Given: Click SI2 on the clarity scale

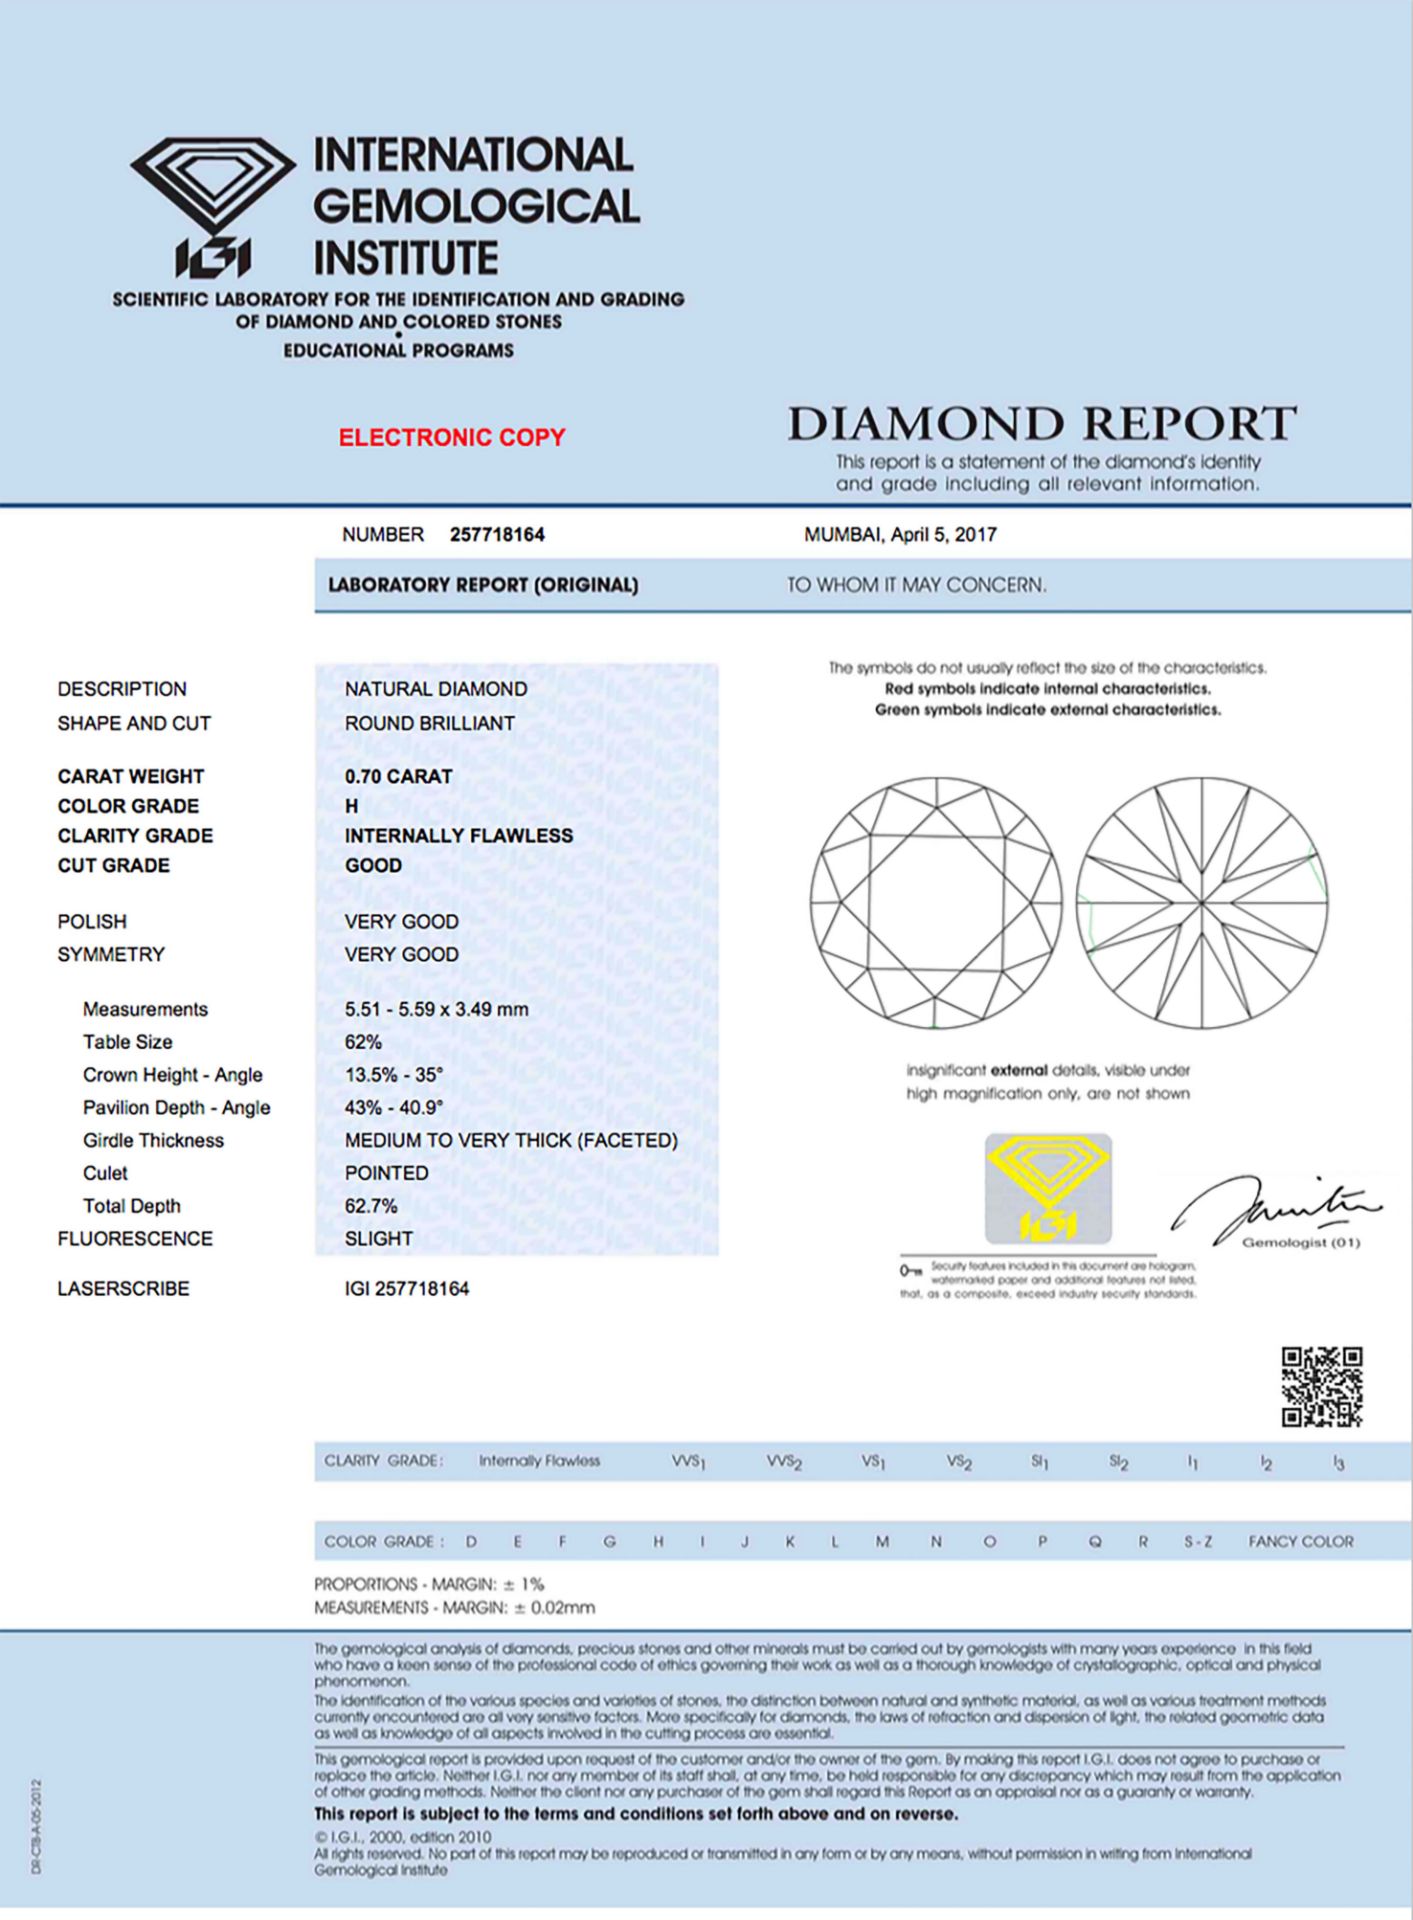Looking at the screenshot, I should click(x=1118, y=1462).
